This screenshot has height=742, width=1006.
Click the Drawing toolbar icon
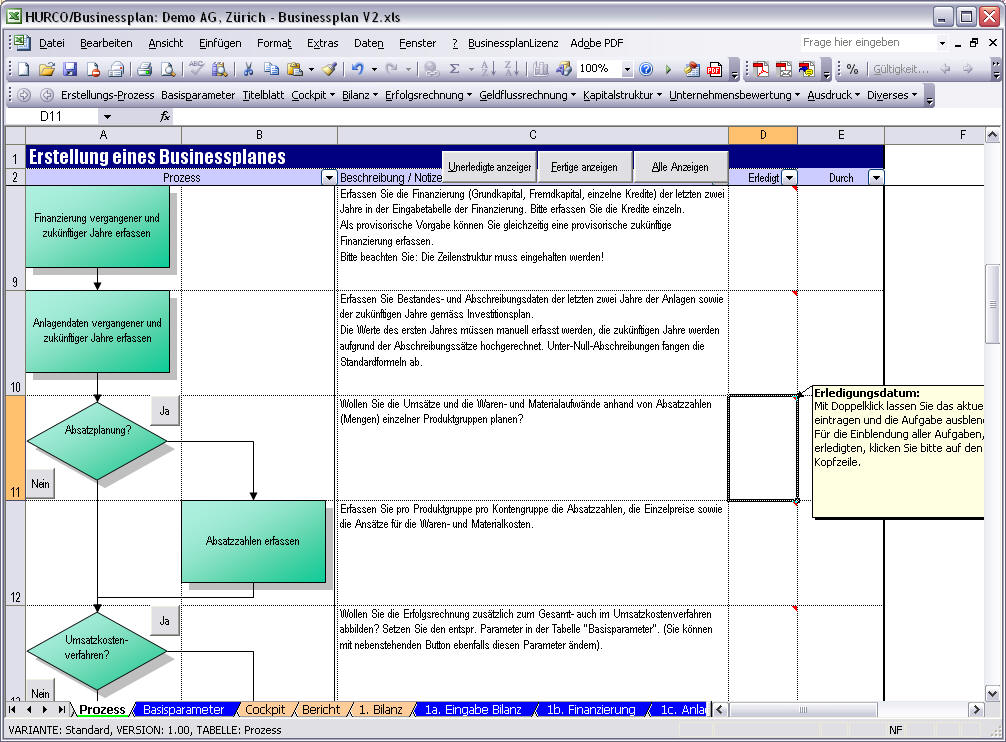click(563, 69)
